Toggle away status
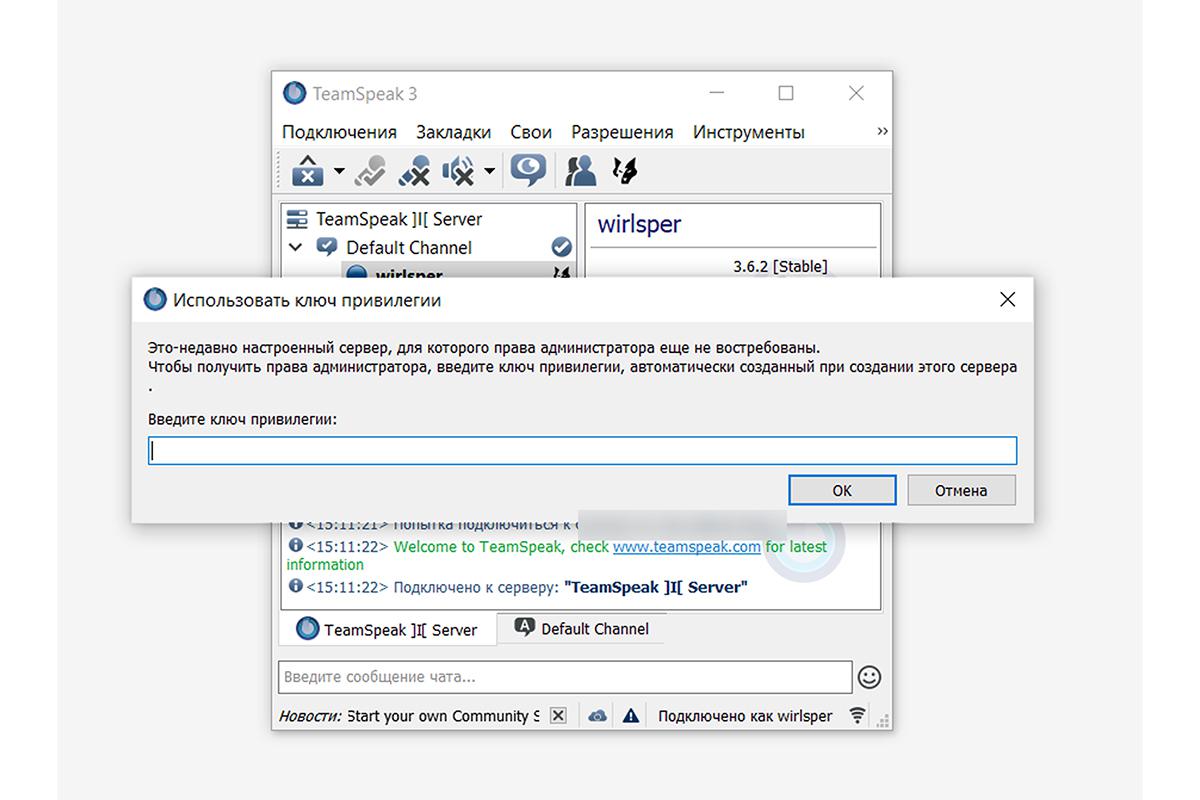1200x800 pixels. coord(369,170)
